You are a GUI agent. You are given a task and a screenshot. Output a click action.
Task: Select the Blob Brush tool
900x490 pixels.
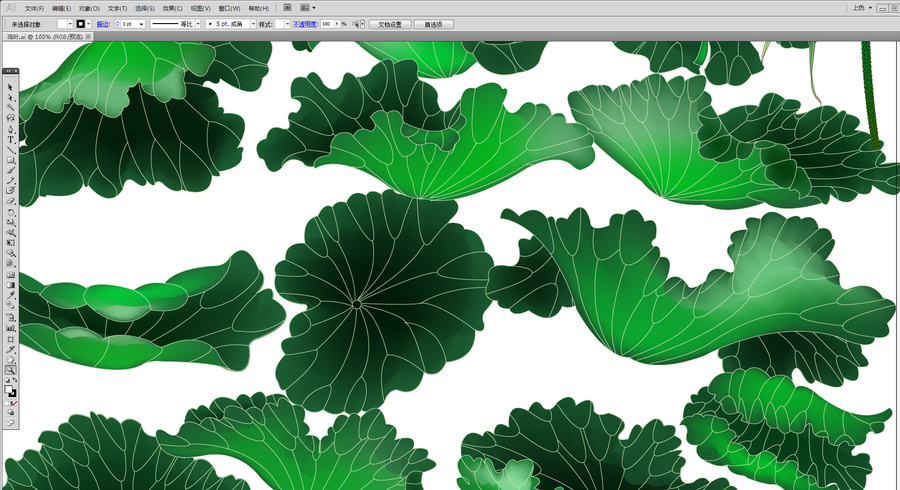tap(10, 190)
